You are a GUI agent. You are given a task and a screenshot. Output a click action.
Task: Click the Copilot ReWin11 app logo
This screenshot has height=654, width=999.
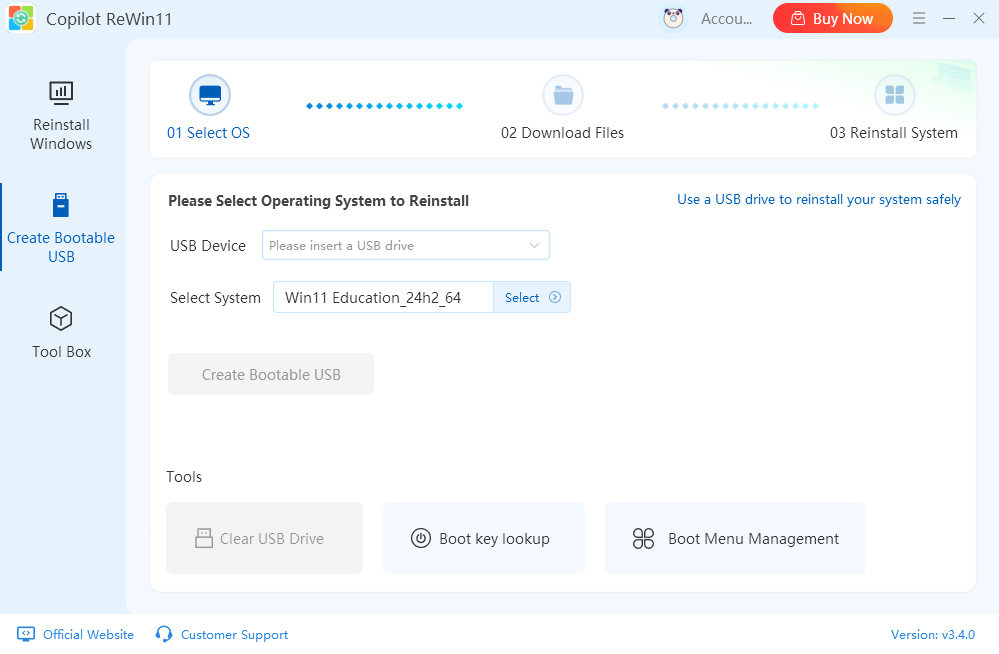21,19
